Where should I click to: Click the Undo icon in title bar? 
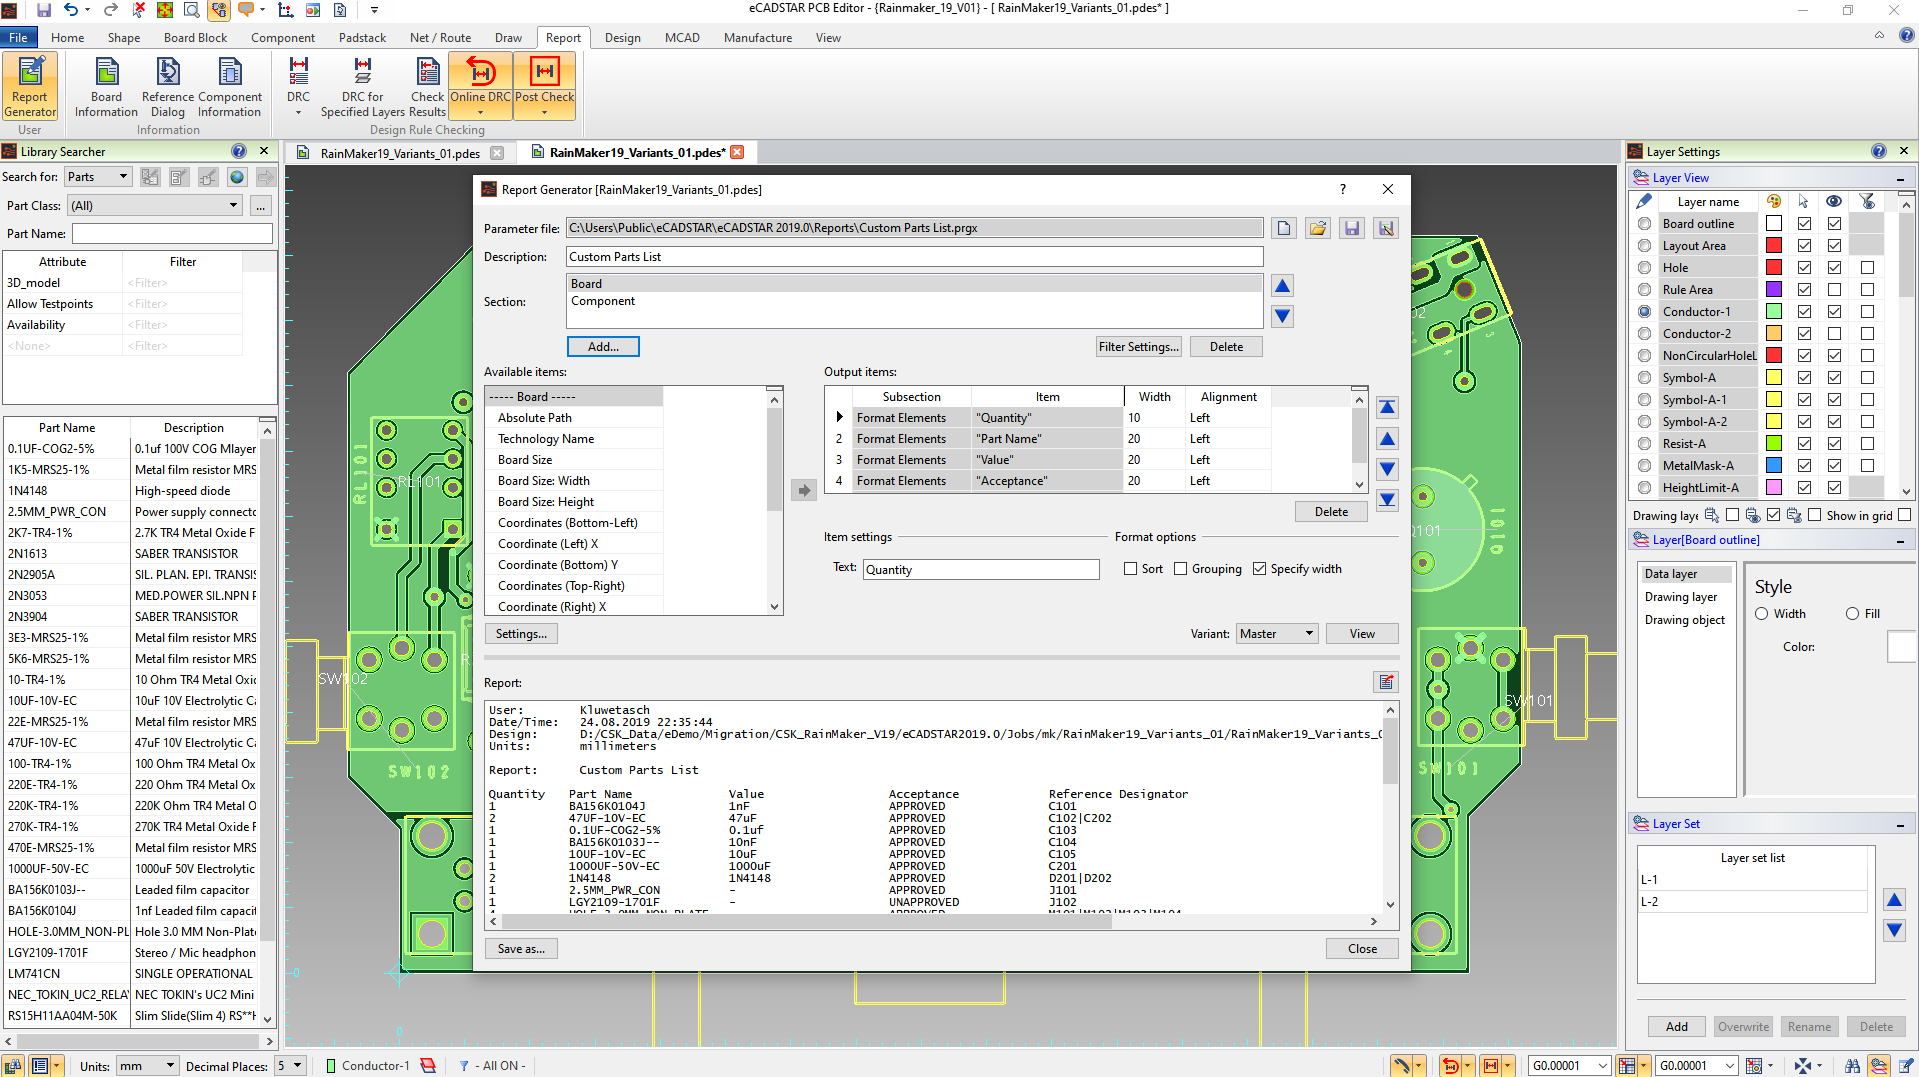tap(71, 10)
